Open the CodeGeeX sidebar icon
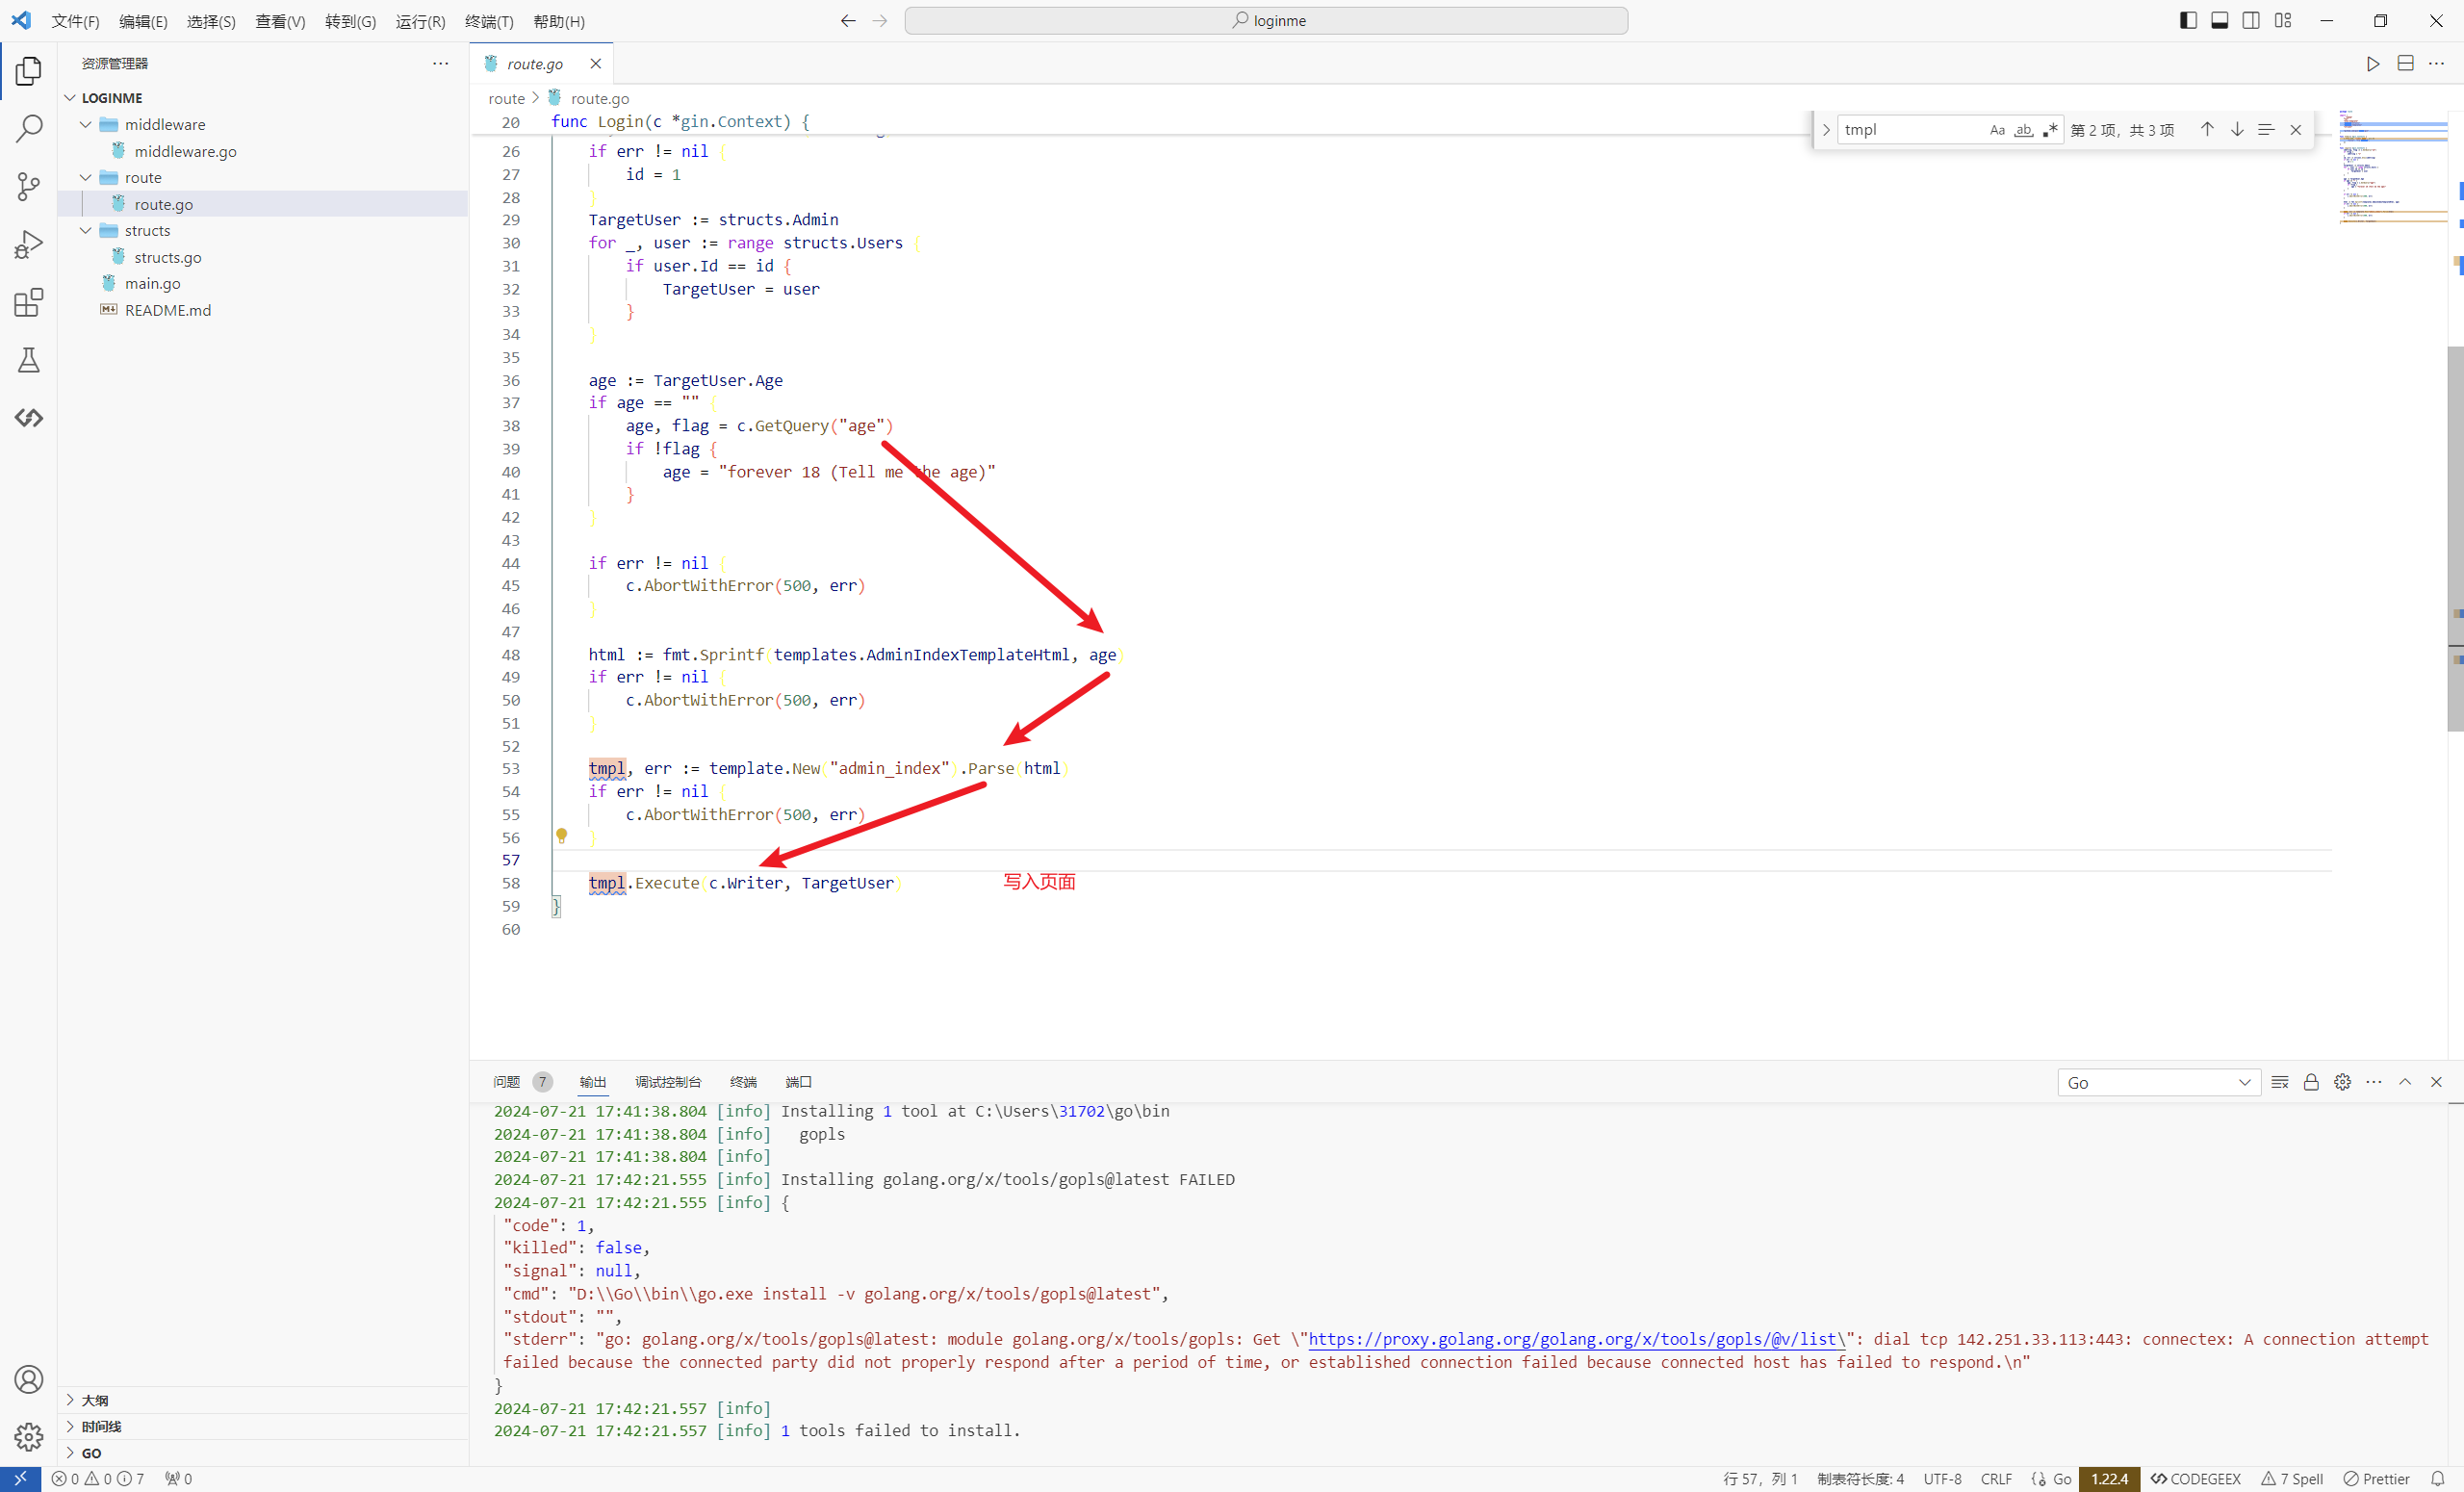 pos(29,418)
